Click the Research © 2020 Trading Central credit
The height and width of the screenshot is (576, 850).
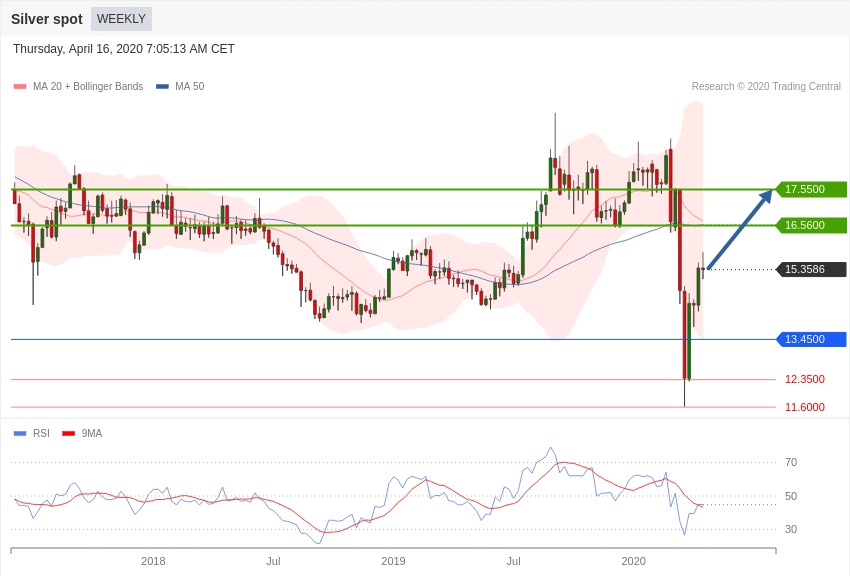point(766,86)
